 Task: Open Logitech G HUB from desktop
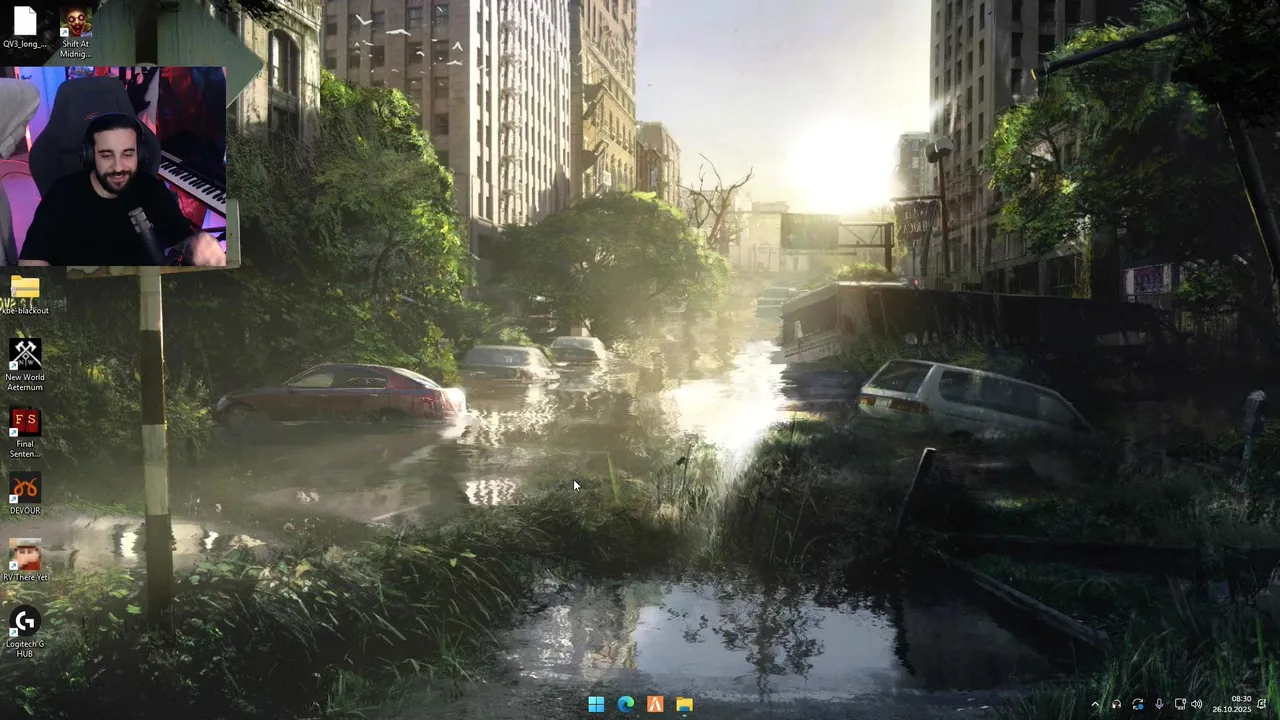pos(25,632)
